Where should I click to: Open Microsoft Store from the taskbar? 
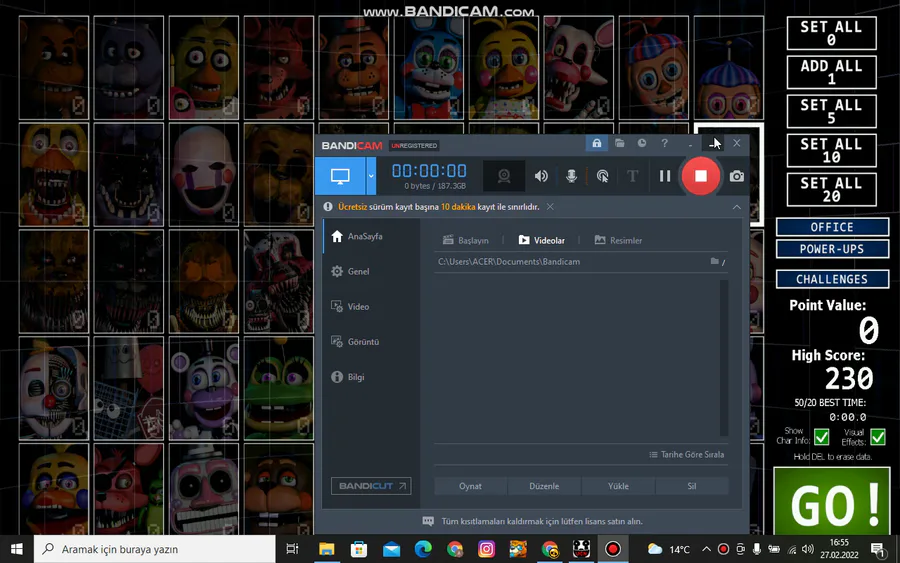click(x=359, y=549)
